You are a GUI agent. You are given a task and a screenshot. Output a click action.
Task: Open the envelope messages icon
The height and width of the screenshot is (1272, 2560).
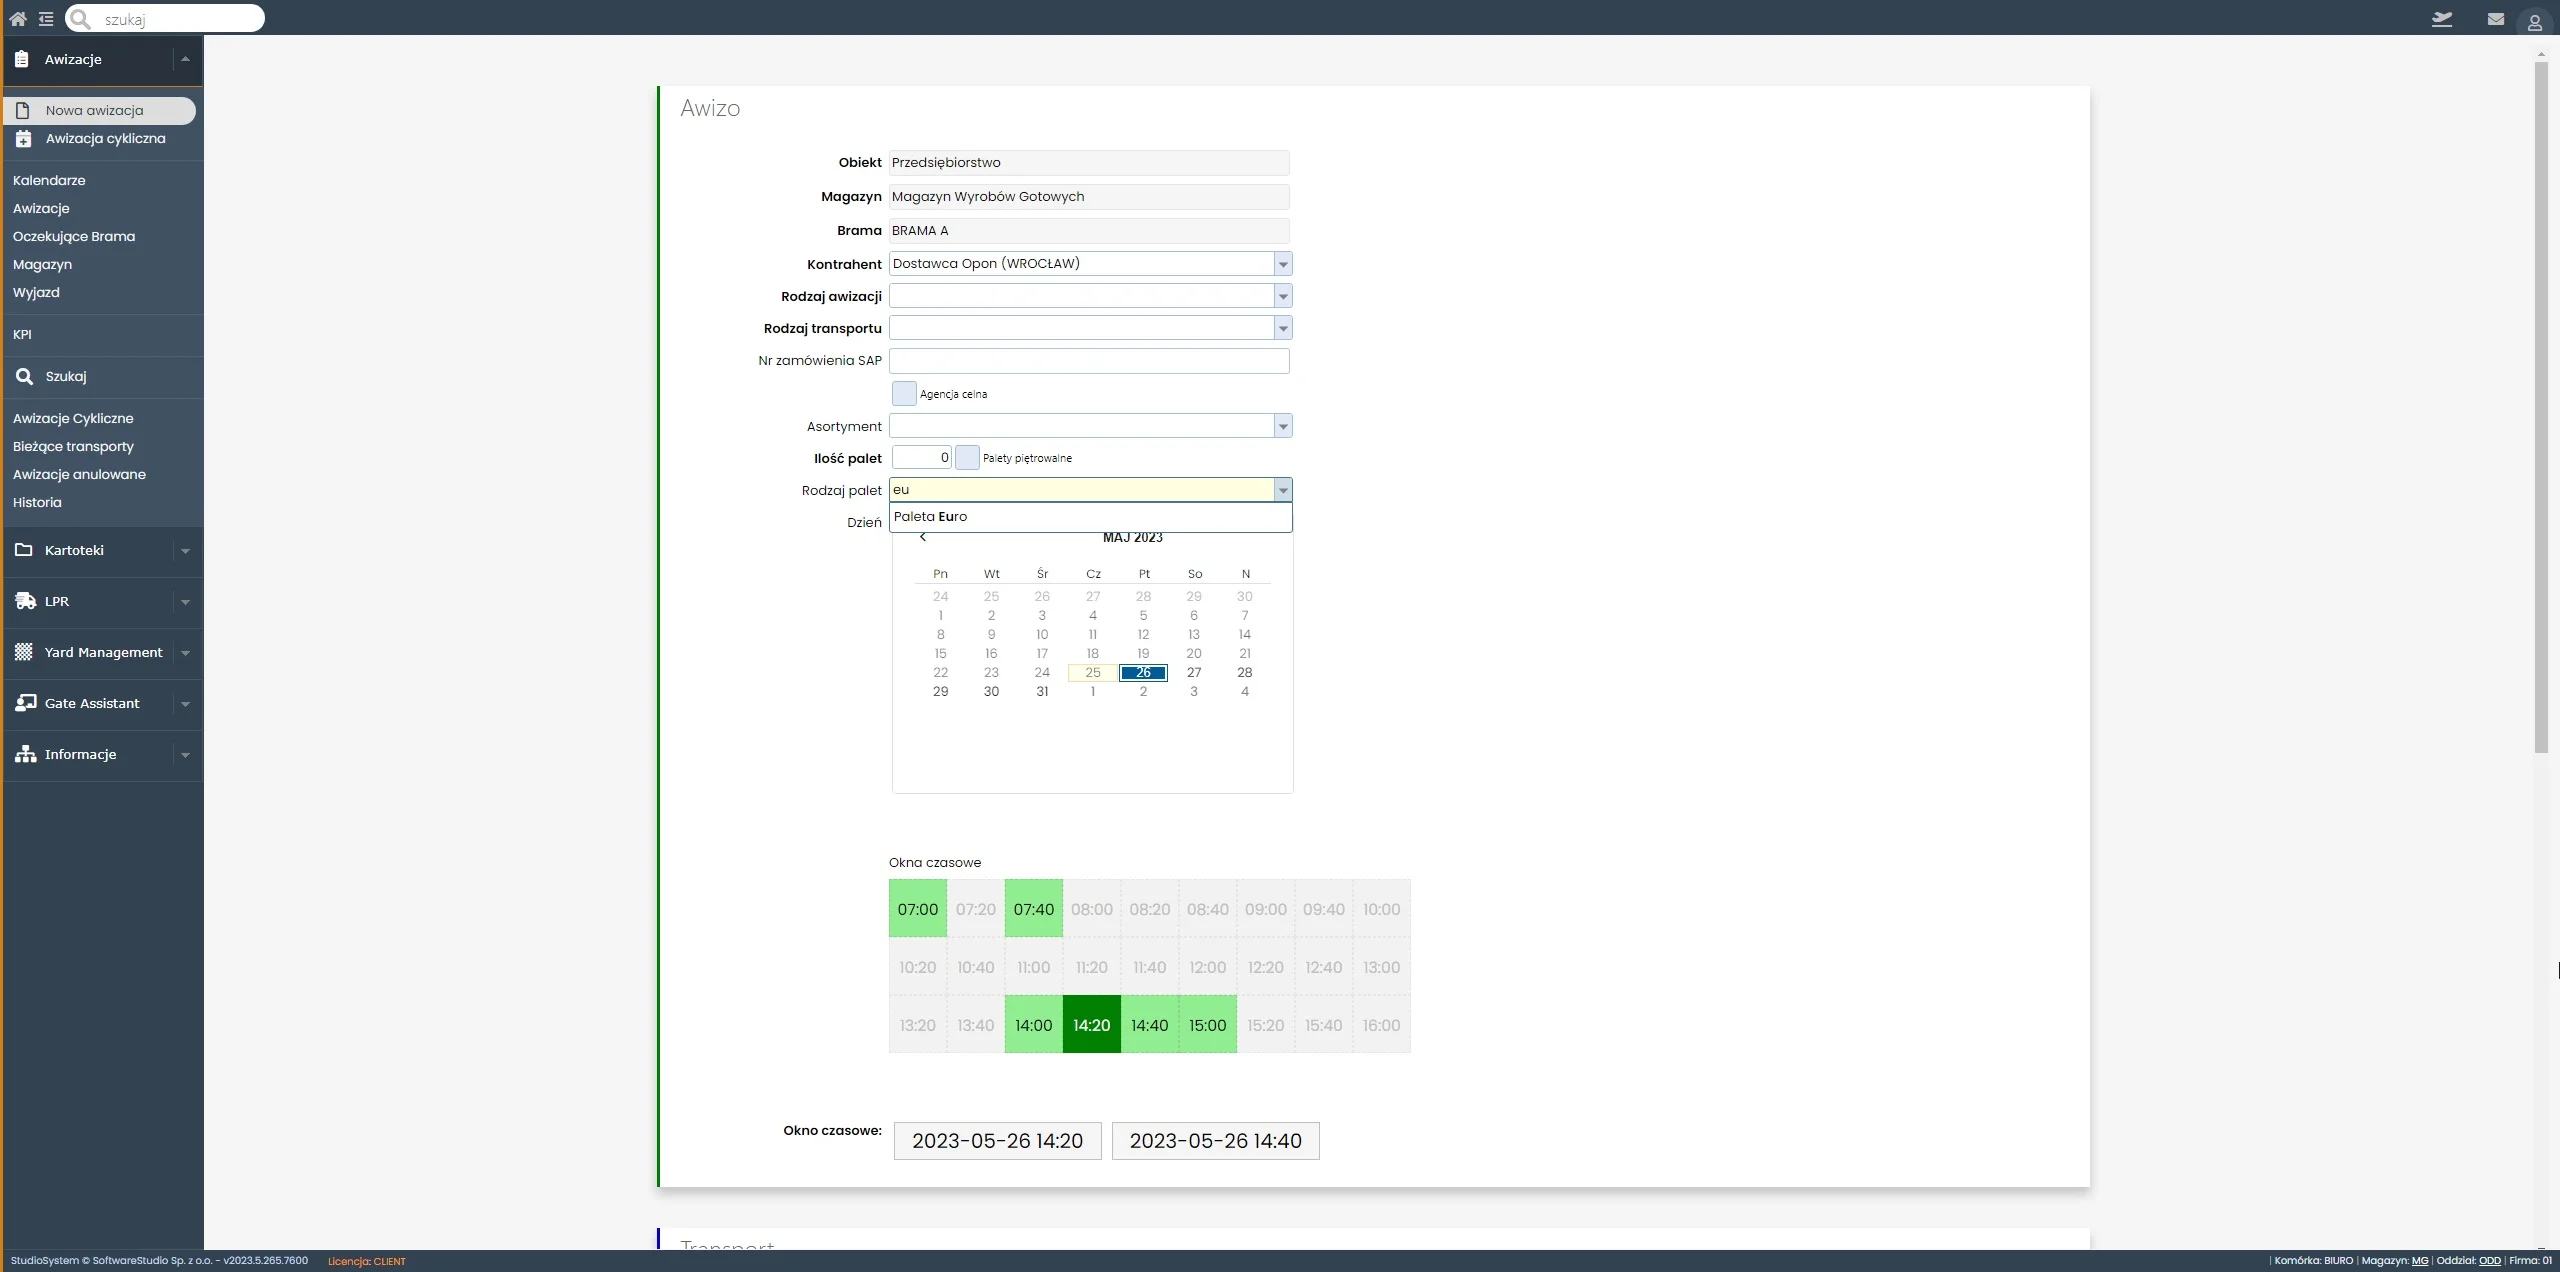pyautogui.click(x=2495, y=19)
